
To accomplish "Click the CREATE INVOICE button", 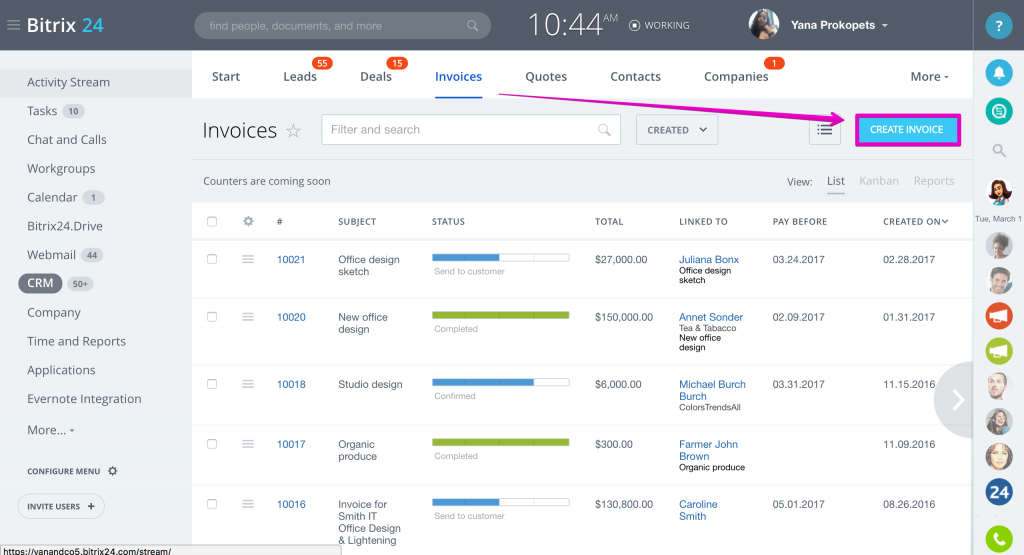I will [x=907, y=130].
